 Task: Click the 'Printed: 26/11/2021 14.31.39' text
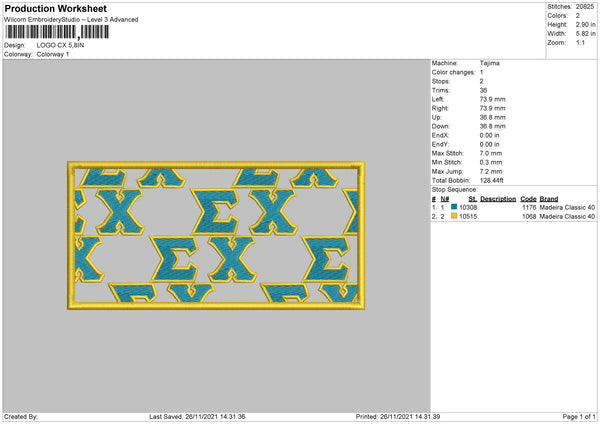click(x=398, y=417)
